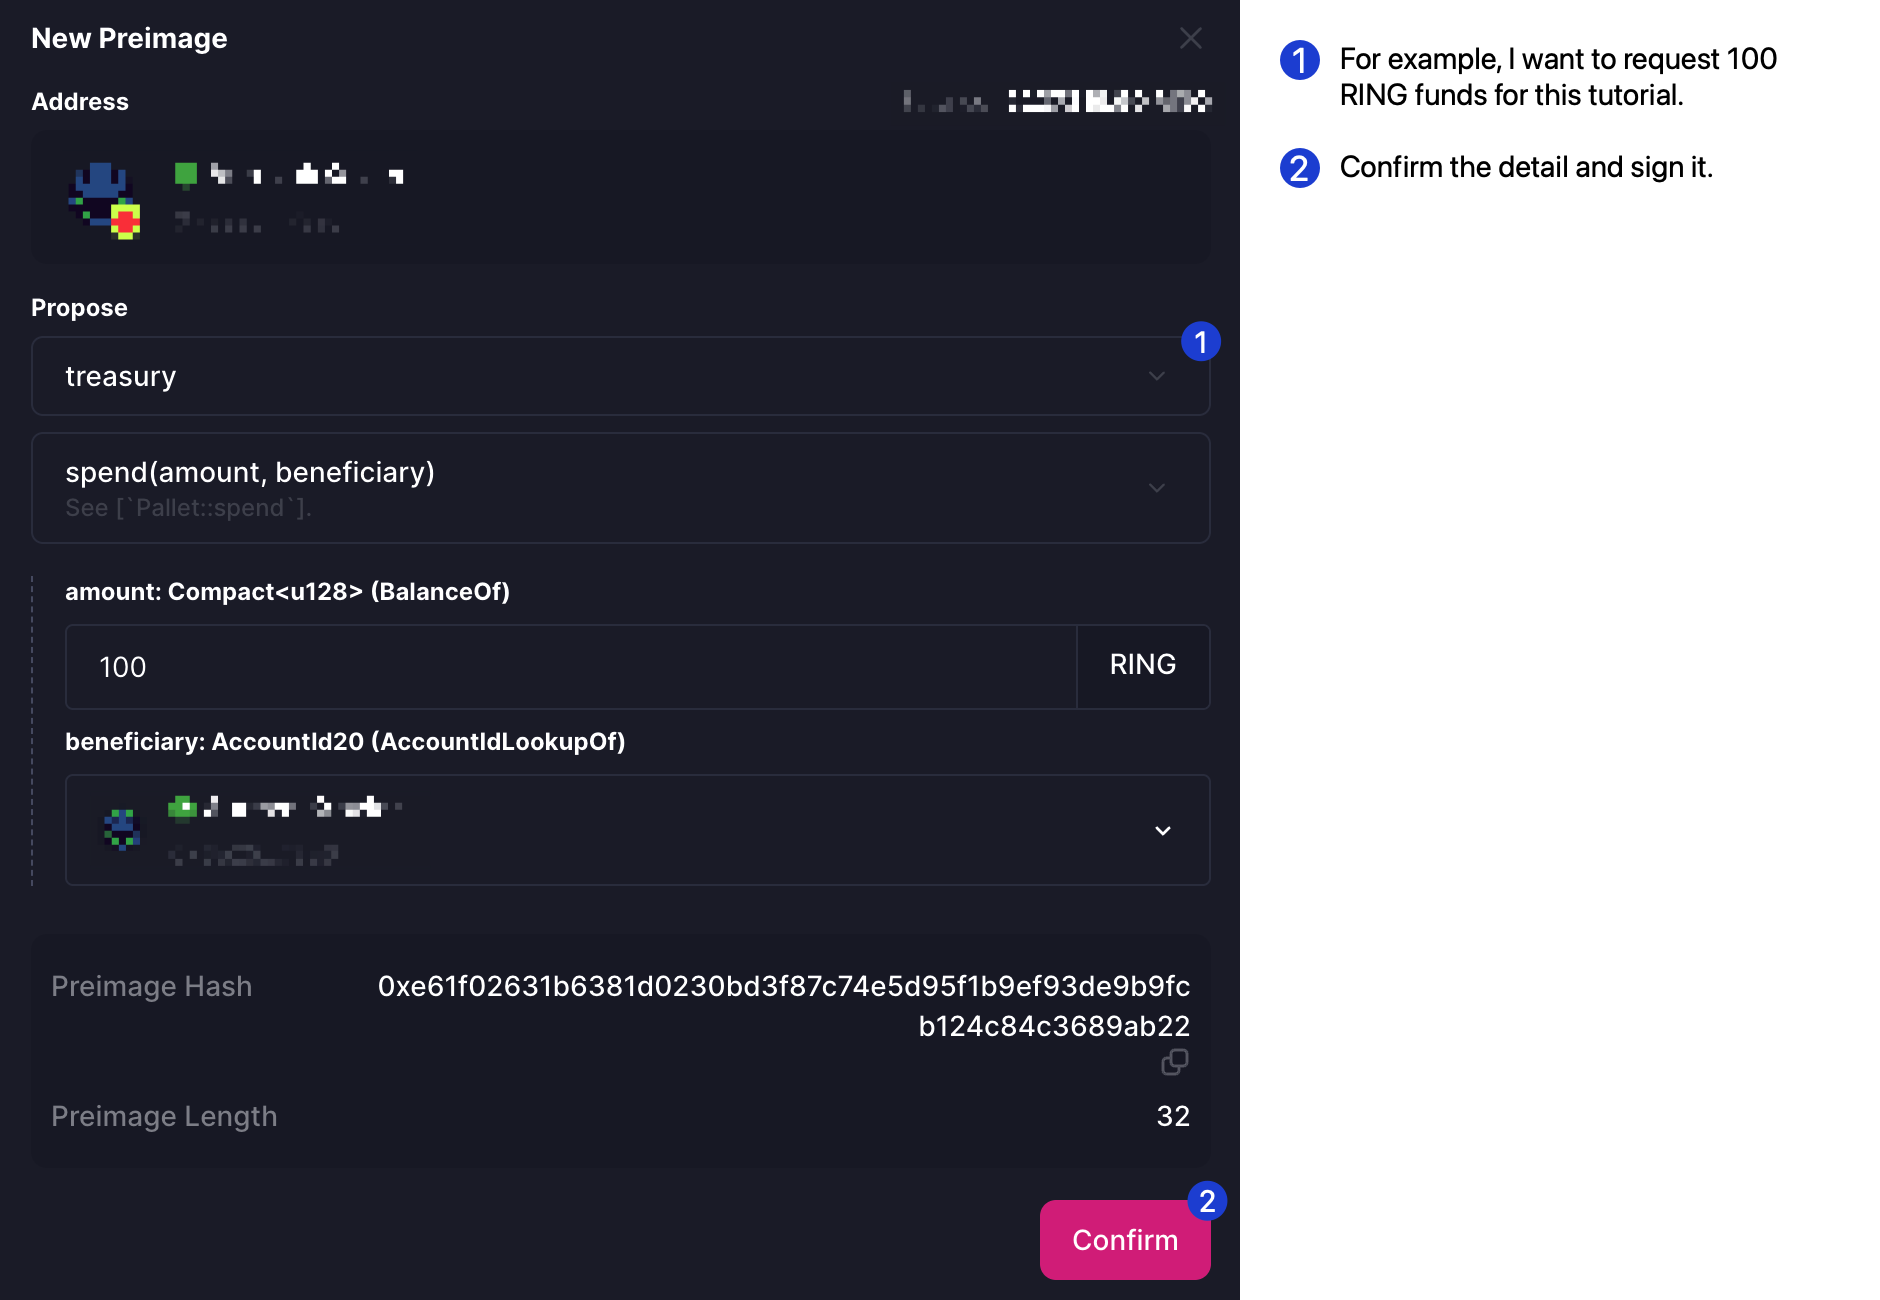Copy the preimage hash
The height and width of the screenshot is (1300, 1880).
(1174, 1062)
